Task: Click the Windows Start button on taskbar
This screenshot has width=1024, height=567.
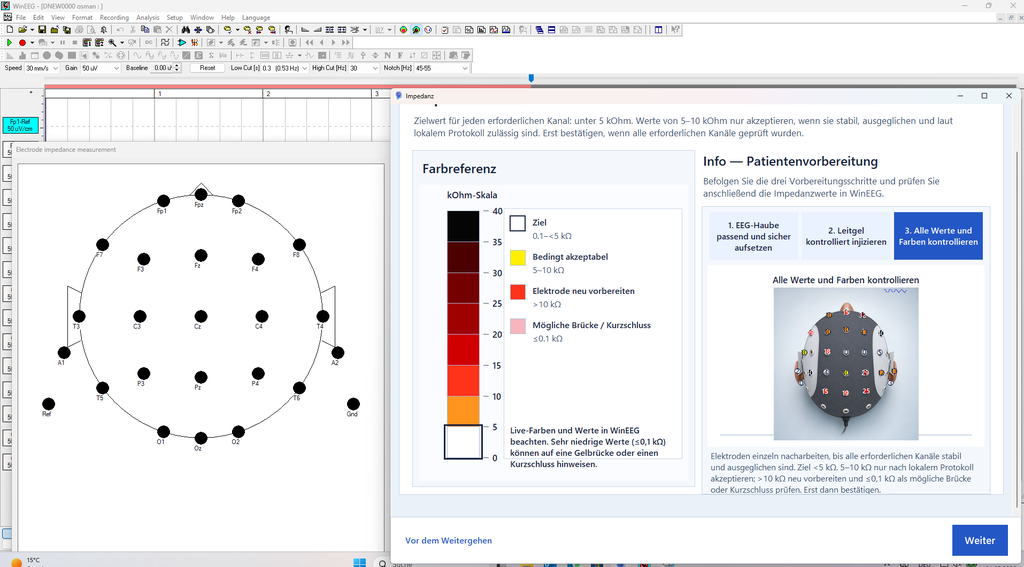Action: point(360,562)
